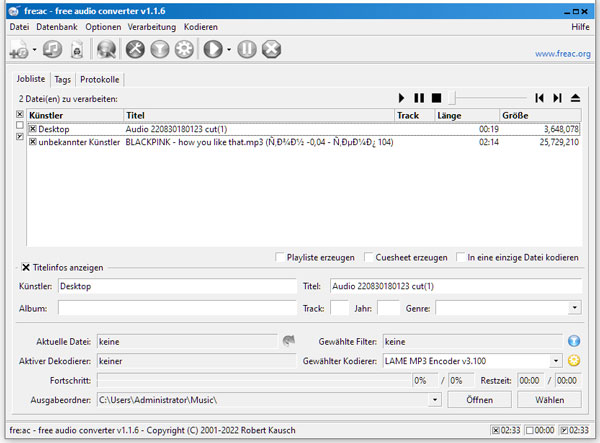Click the CD database query icon
The height and width of the screenshot is (443, 600).
click(107, 49)
